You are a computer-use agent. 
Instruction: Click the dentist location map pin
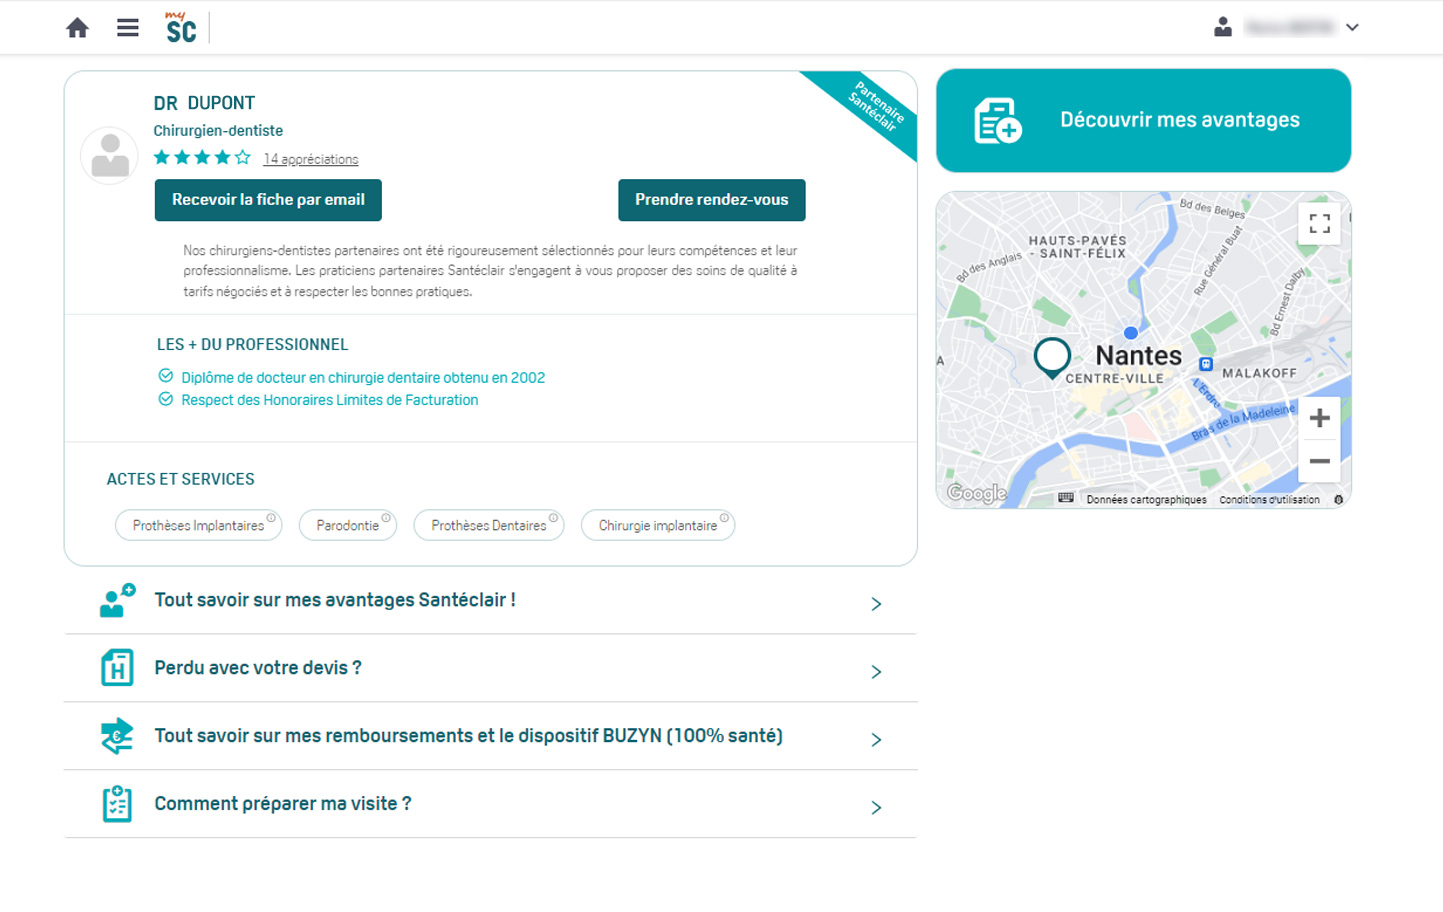tap(1052, 356)
